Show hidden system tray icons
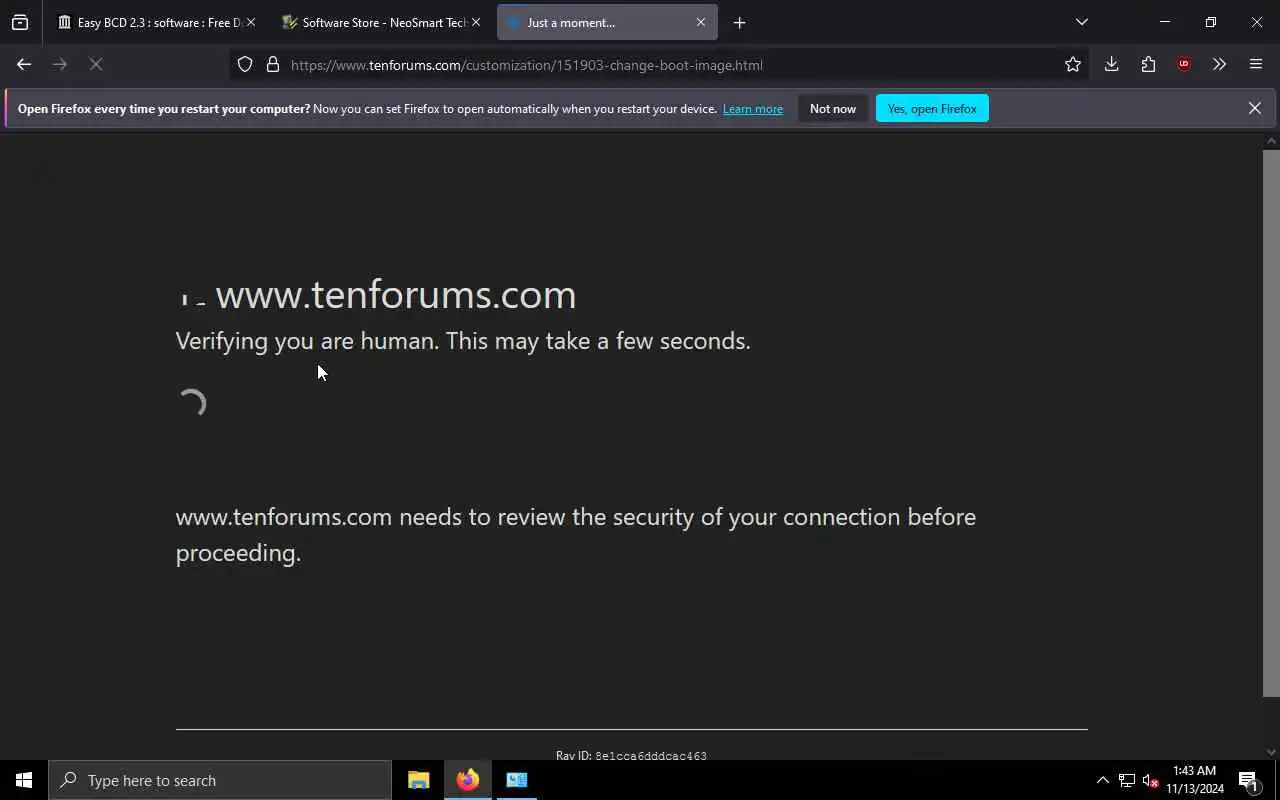Viewport: 1280px width, 800px height. pyautogui.click(x=1102, y=780)
